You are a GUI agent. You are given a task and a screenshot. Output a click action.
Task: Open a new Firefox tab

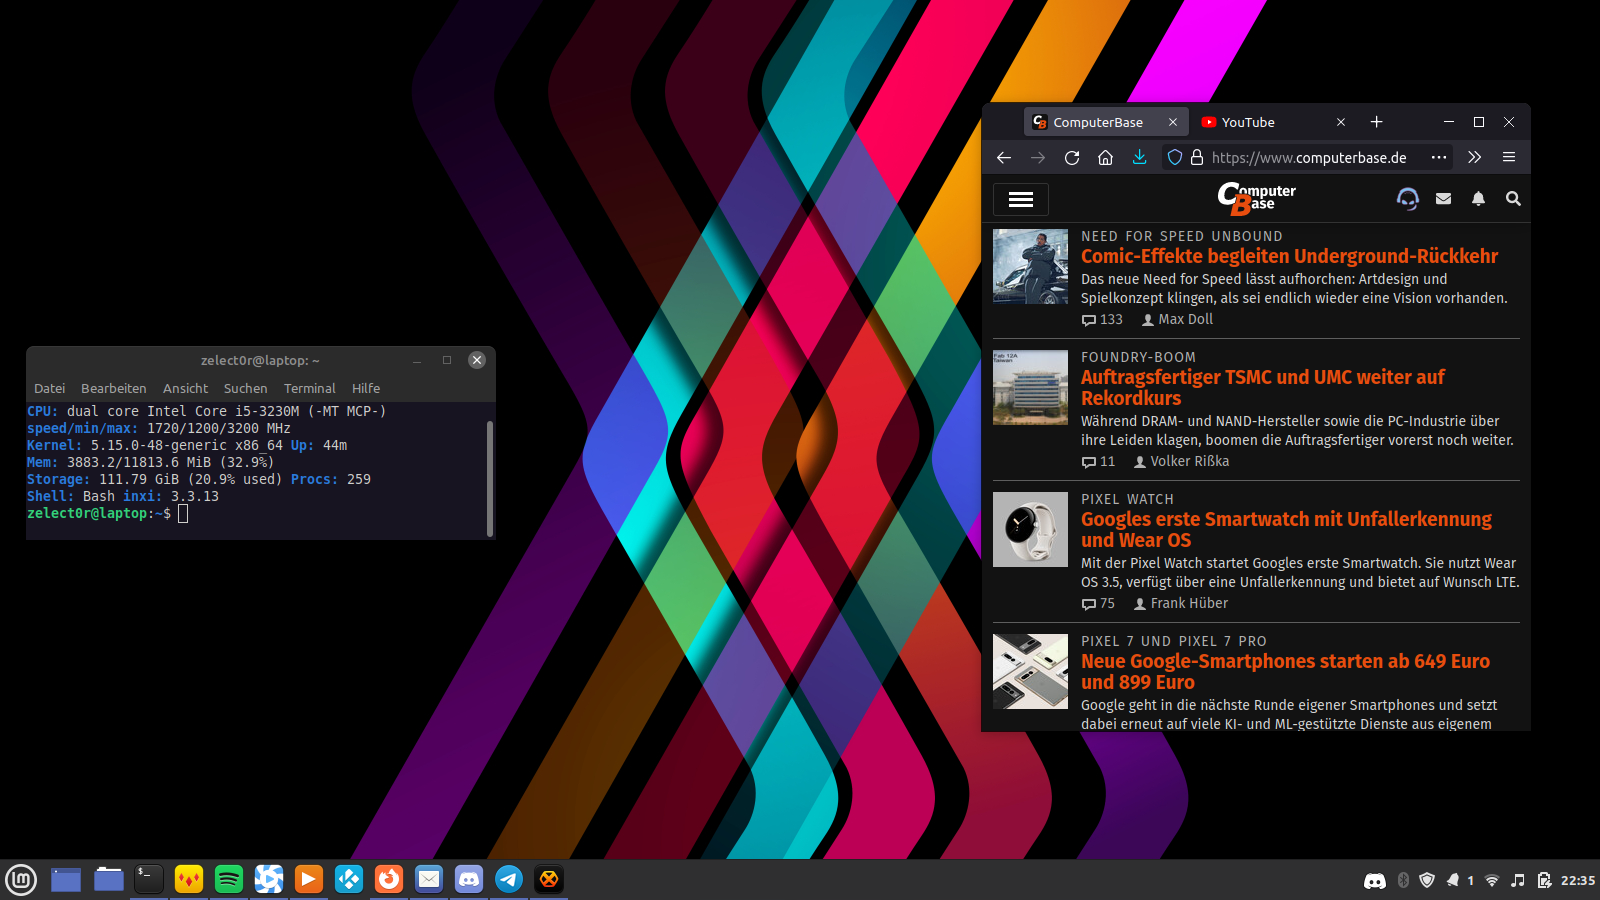point(1376,122)
